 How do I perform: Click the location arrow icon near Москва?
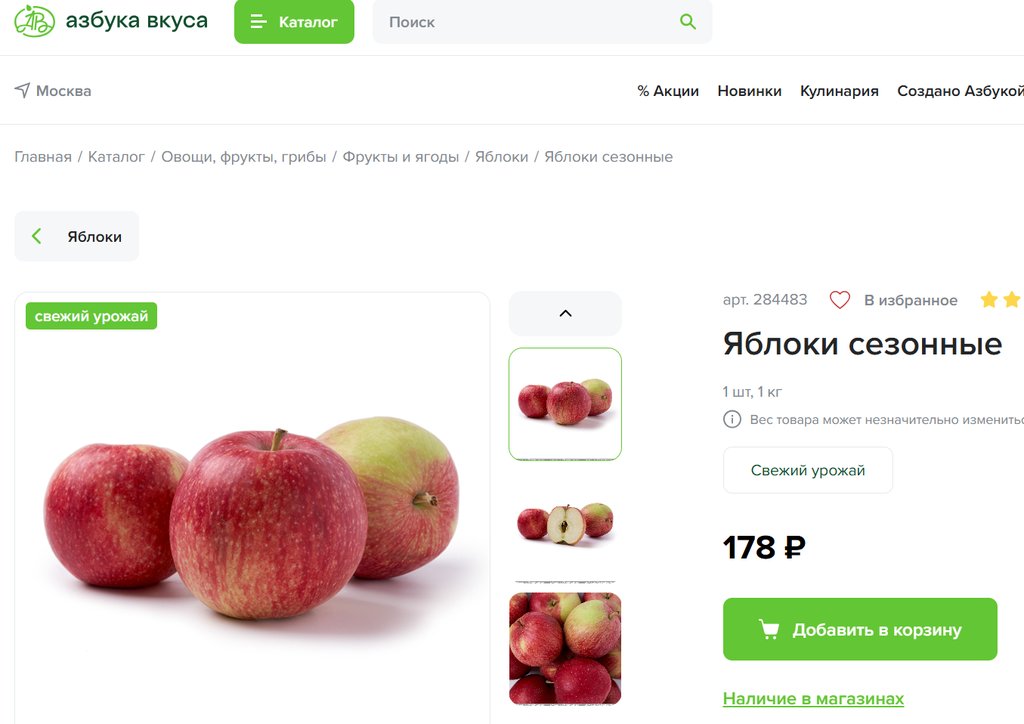pyautogui.click(x=22, y=90)
